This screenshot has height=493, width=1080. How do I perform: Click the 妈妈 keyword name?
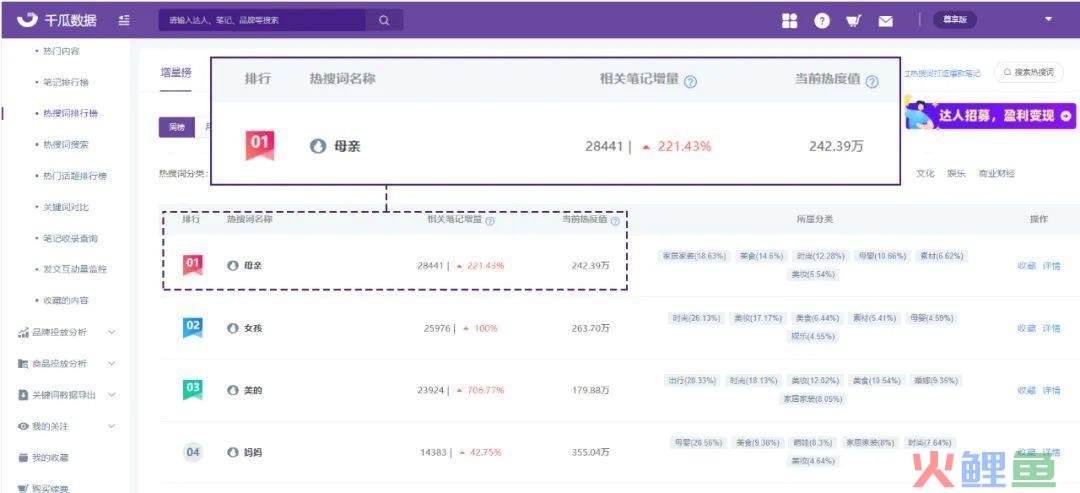[253, 452]
